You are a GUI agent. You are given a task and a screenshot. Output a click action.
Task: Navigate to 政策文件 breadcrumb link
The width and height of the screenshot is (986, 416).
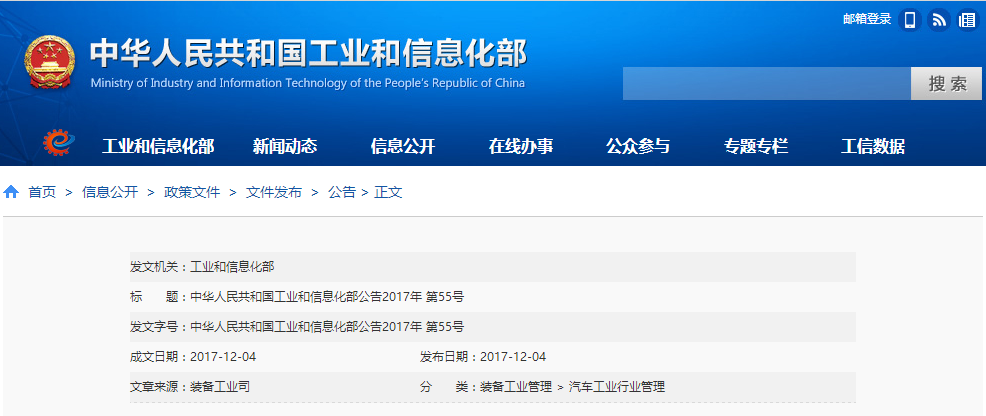(192, 192)
